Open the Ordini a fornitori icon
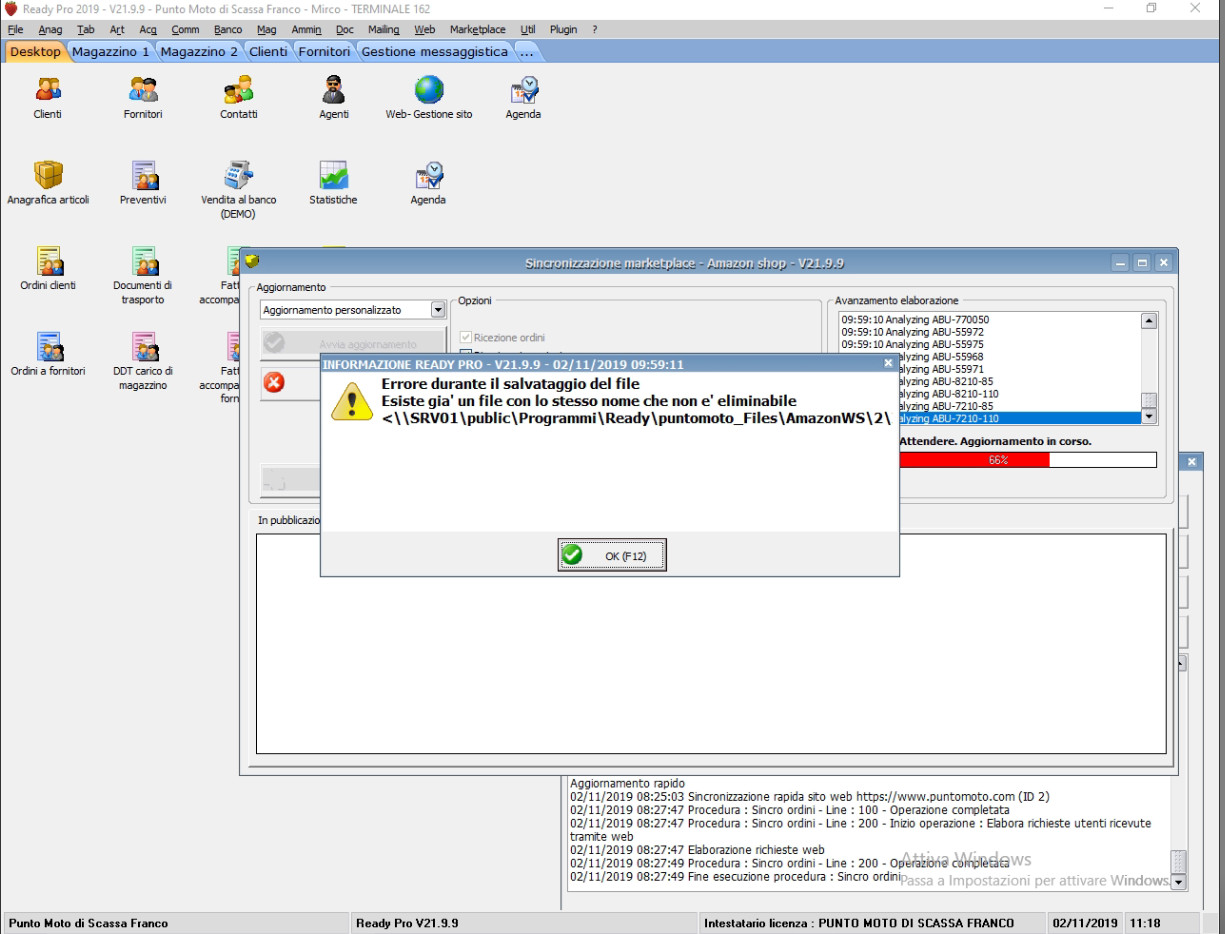Image resolution: width=1225 pixels, height=934 pixels. click(x=48, y=346)
